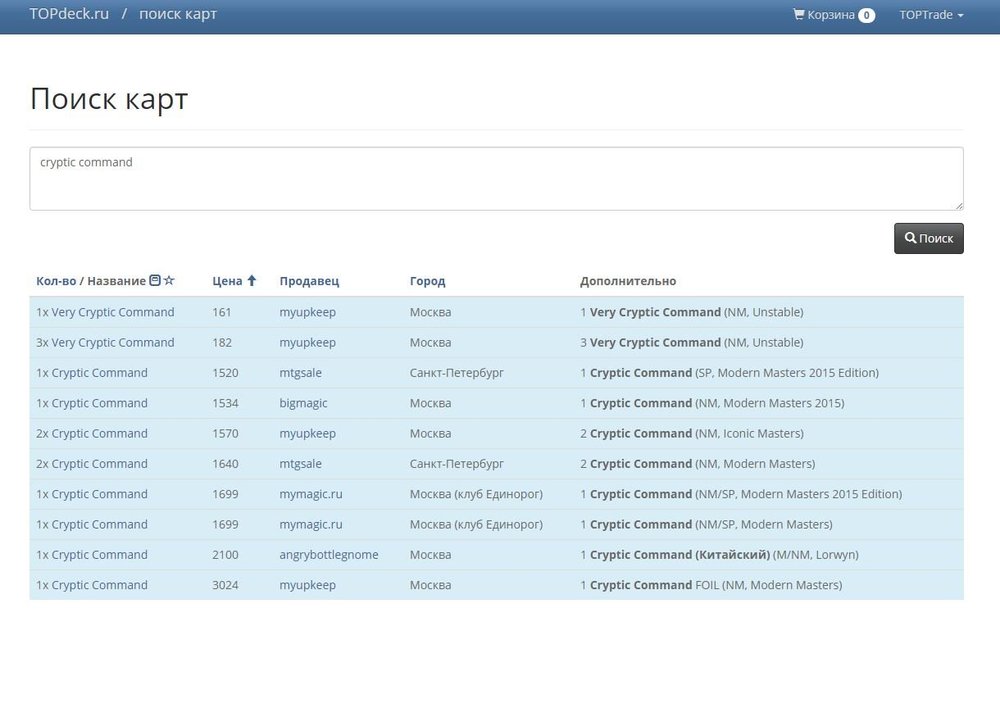Sort the table by Город column

(x=427, y=281)
